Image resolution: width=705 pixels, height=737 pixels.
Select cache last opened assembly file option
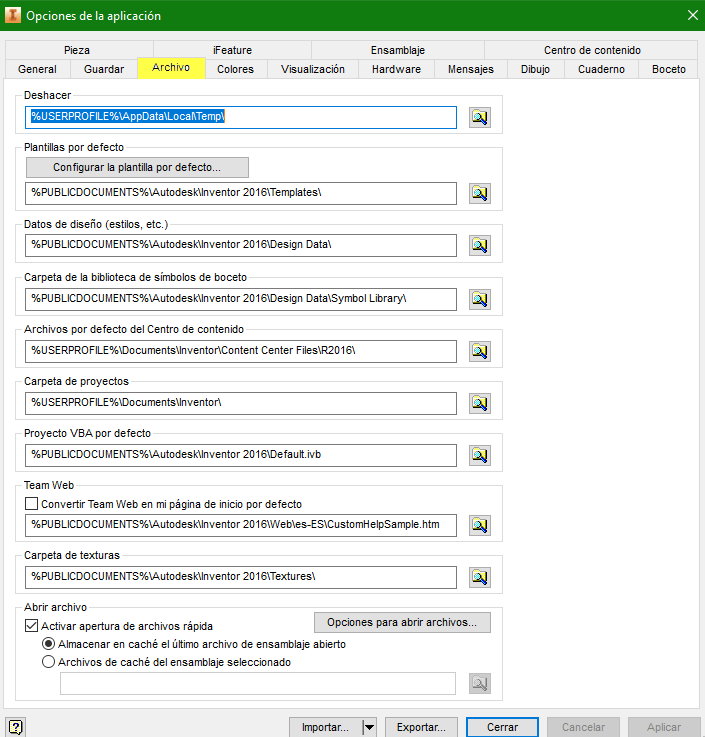point(48,644)
